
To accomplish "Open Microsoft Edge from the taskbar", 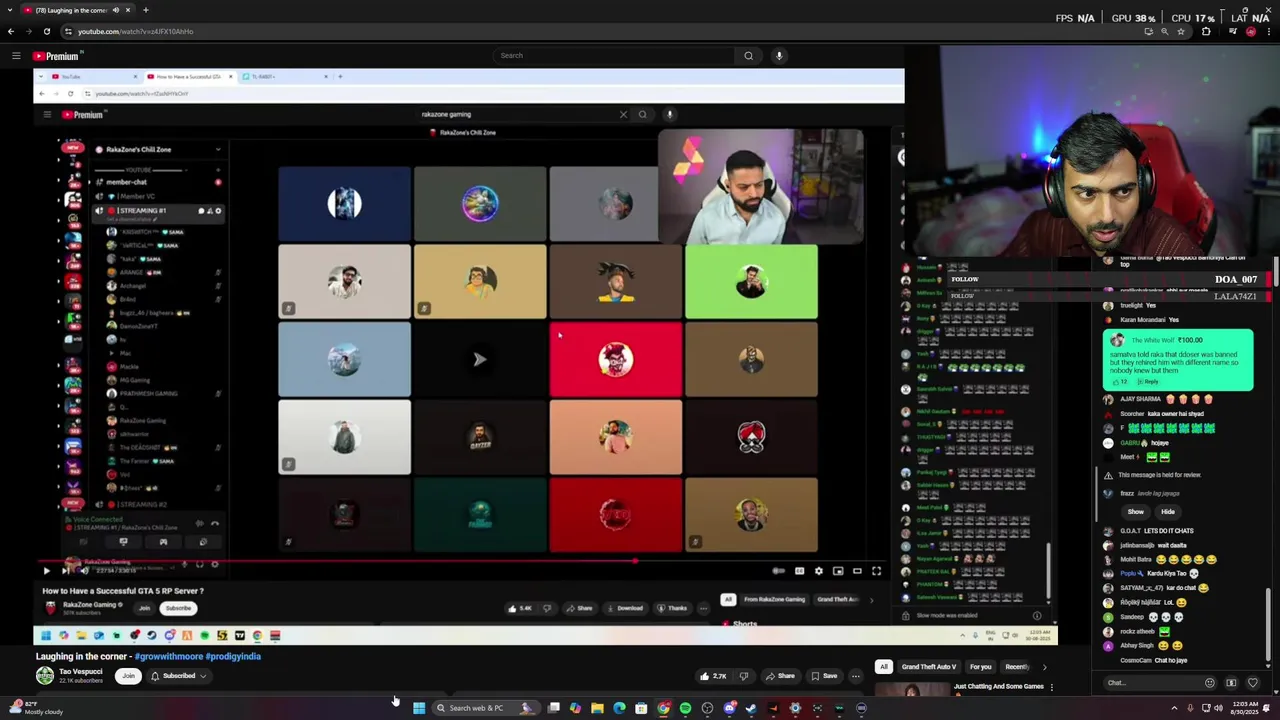I will [x=619, y=708].
